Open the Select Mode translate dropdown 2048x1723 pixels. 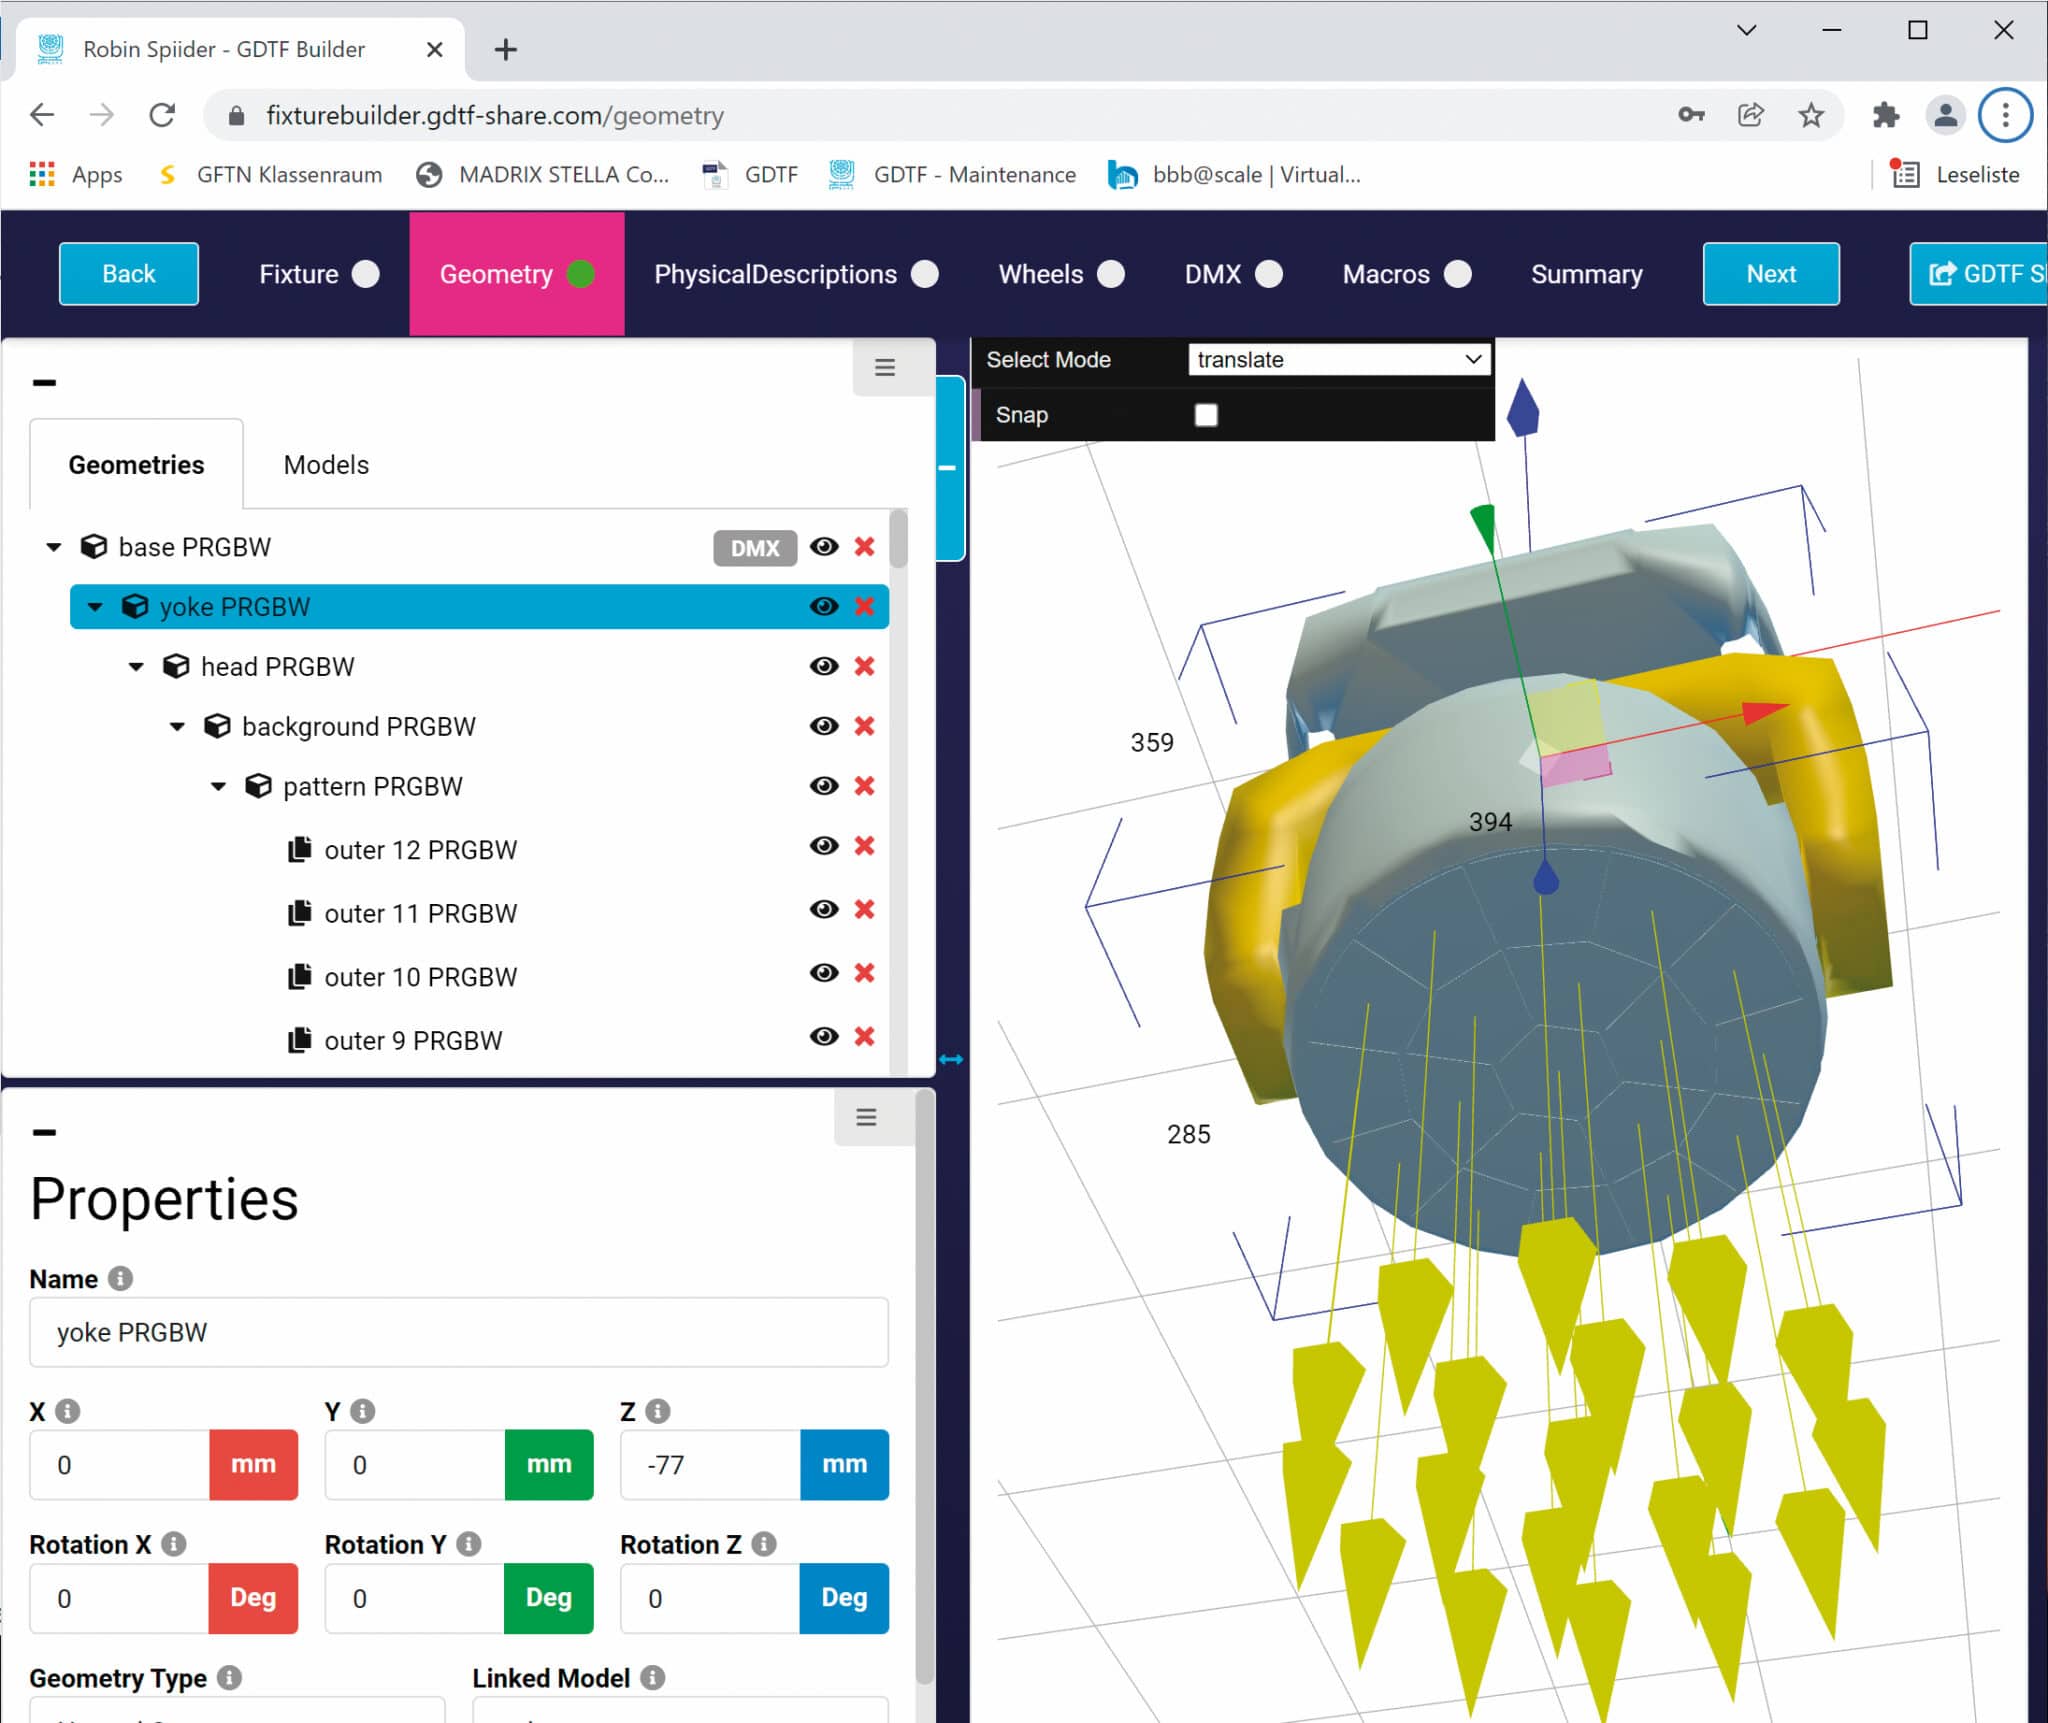(x=1338, y=359)
